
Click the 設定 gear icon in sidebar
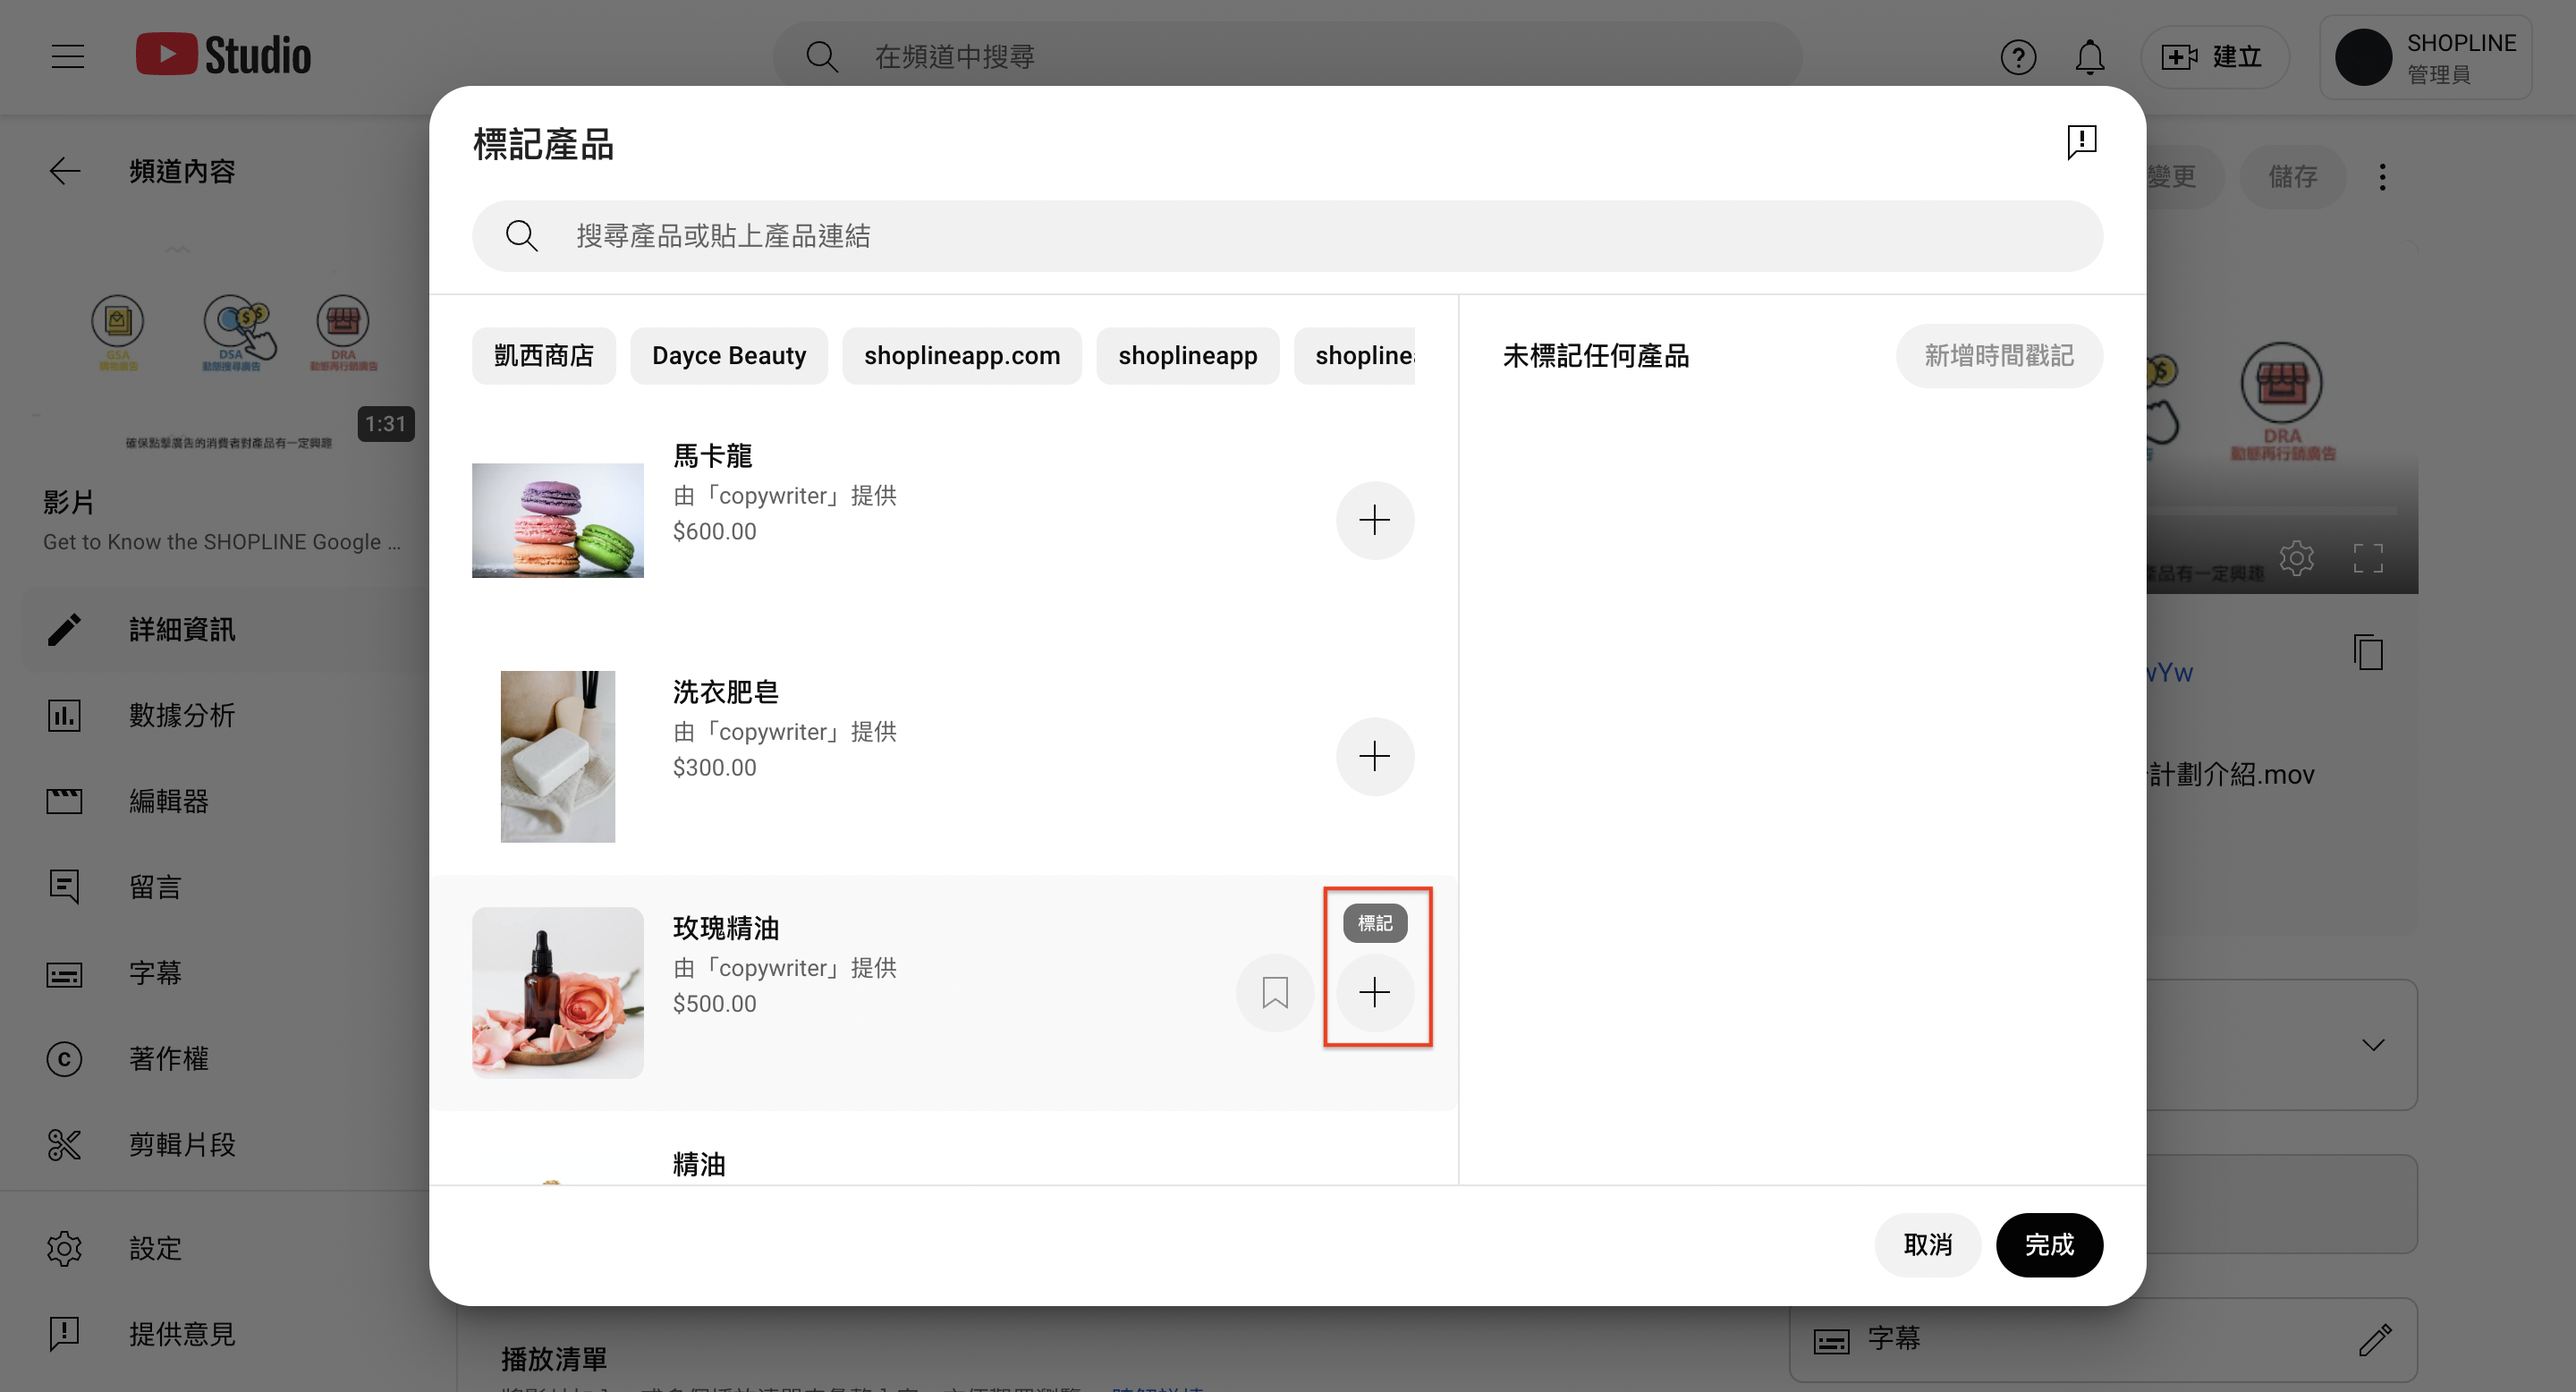[65, 1248]
